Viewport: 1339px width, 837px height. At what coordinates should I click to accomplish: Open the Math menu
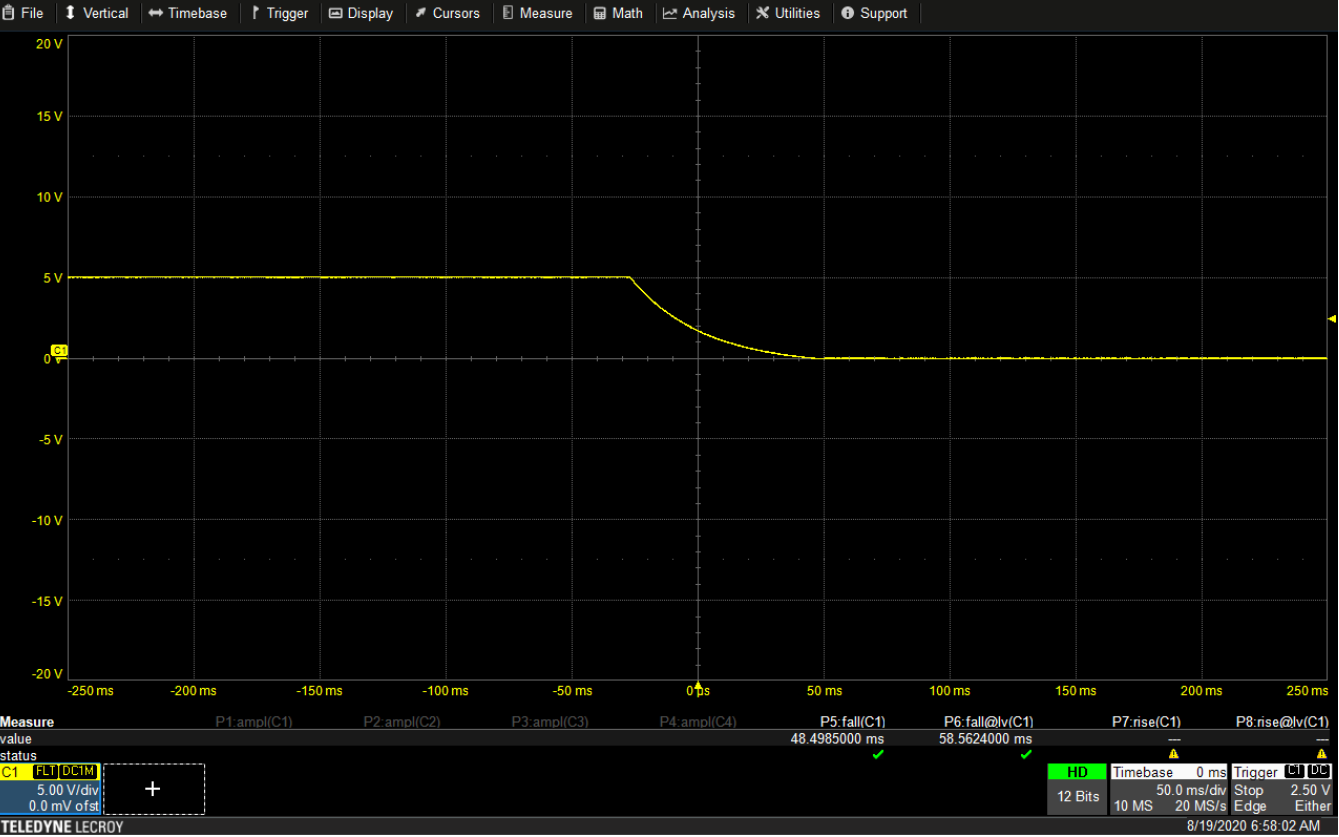618,13
